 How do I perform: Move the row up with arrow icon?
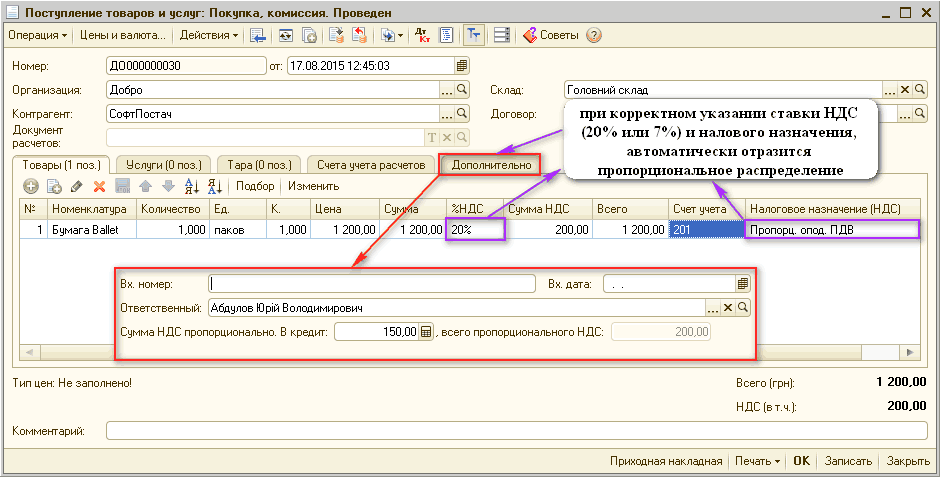(x=145, y=186)
